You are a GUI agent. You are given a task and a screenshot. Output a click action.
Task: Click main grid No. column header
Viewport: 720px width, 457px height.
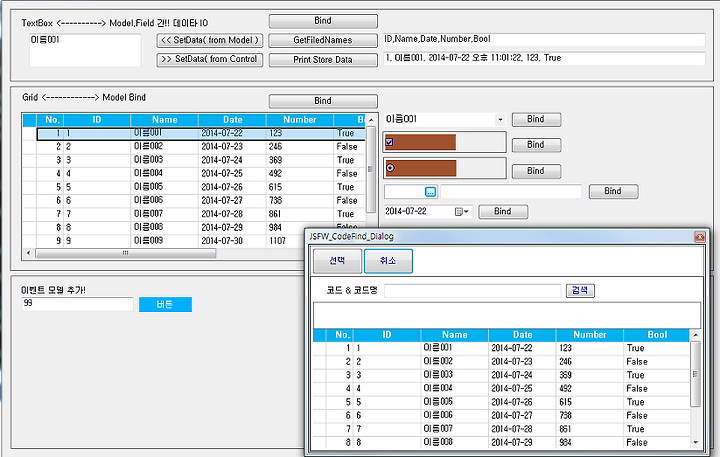pos(50,120)
